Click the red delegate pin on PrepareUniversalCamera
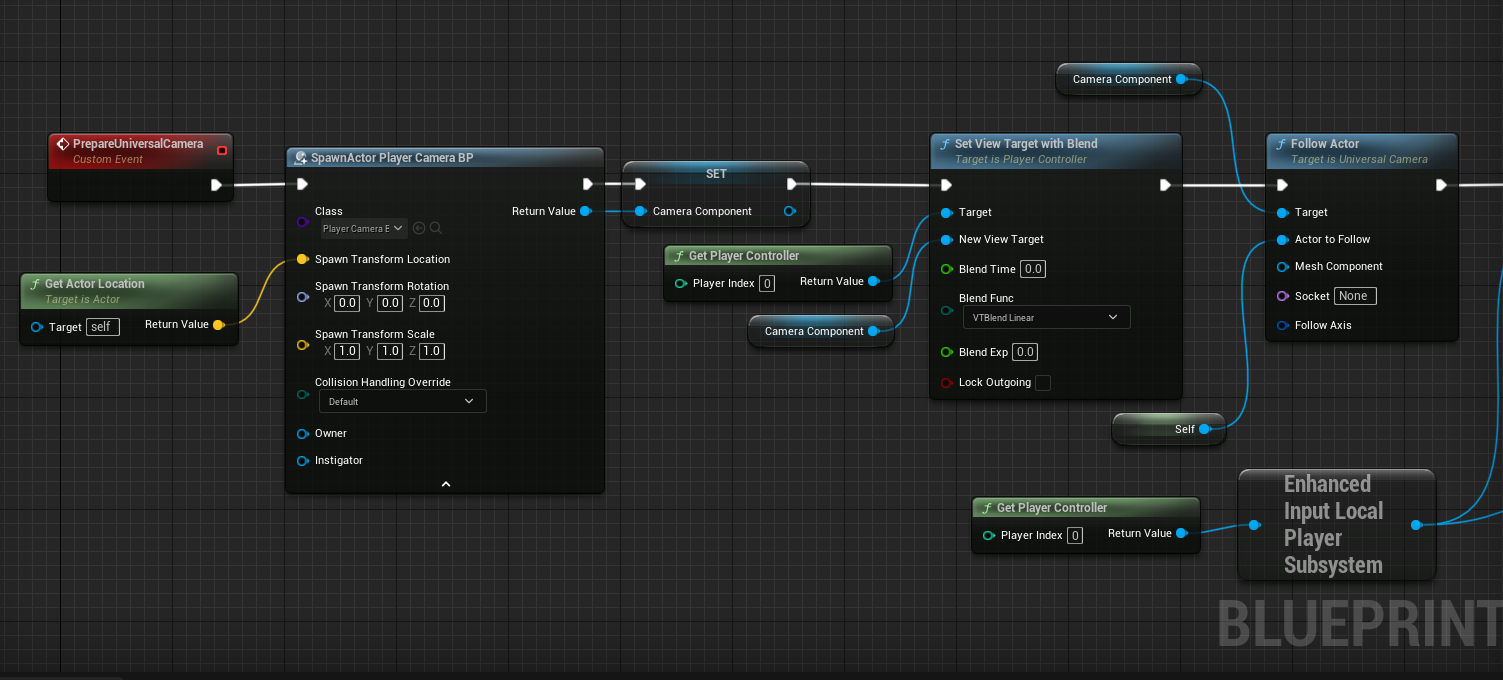 point(222,151)
